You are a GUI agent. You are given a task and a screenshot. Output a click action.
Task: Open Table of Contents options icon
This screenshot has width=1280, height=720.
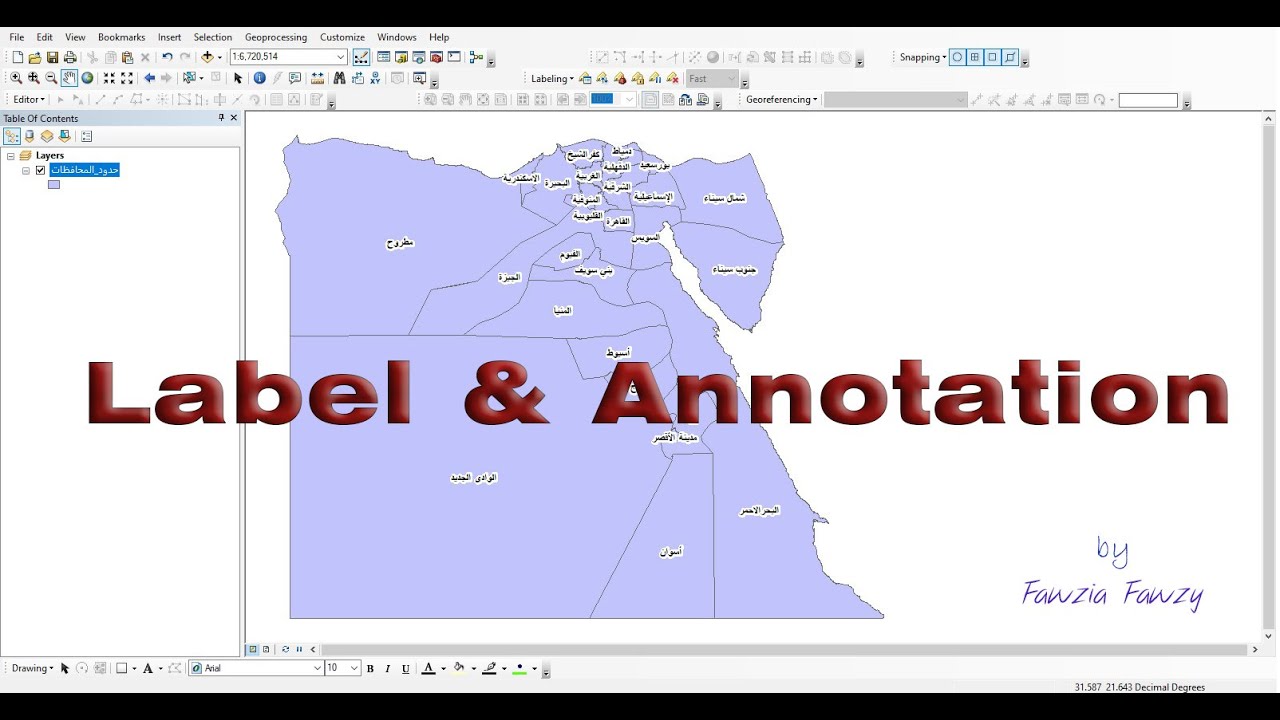(x=86, y=136)
